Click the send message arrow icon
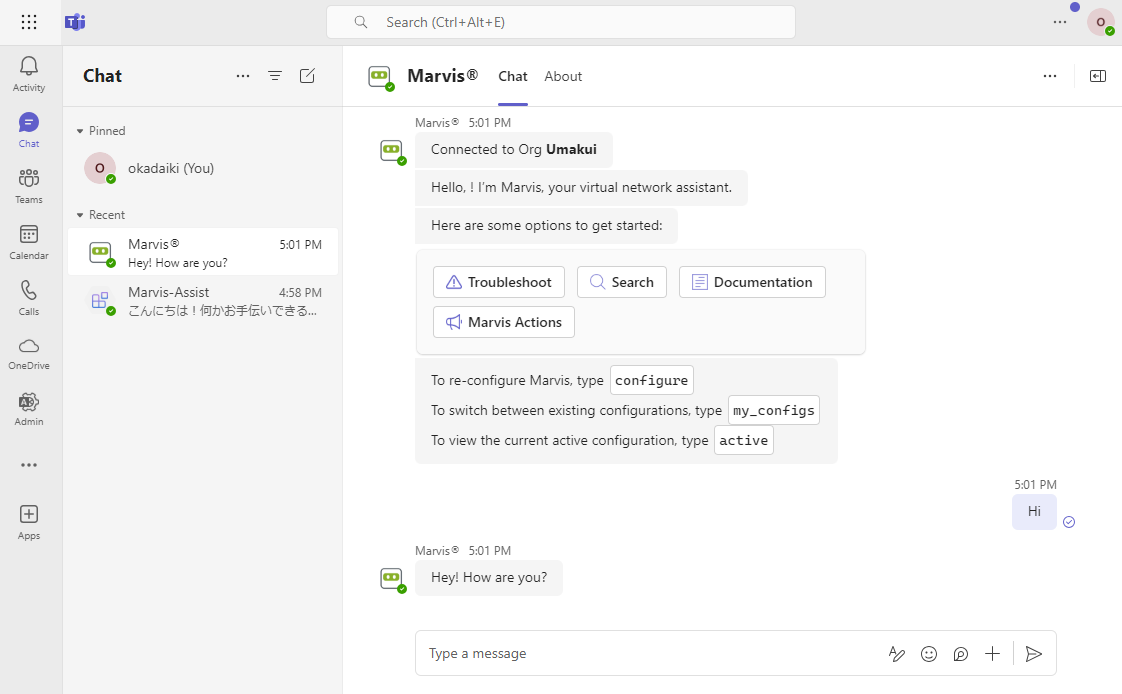 click(1034, 654)
